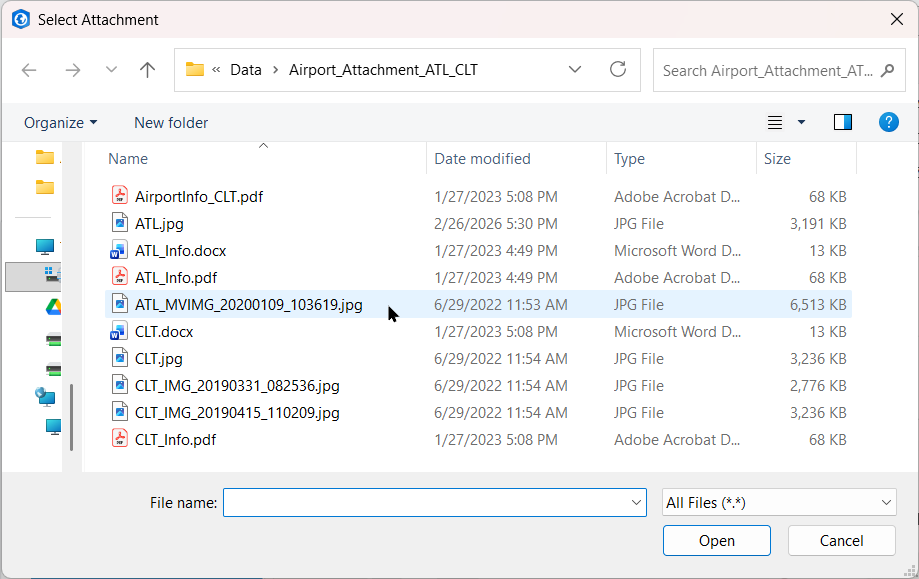Select file name ATL_Info.pdf
This screenshot has width=919, height=579.
click(176, 278)
